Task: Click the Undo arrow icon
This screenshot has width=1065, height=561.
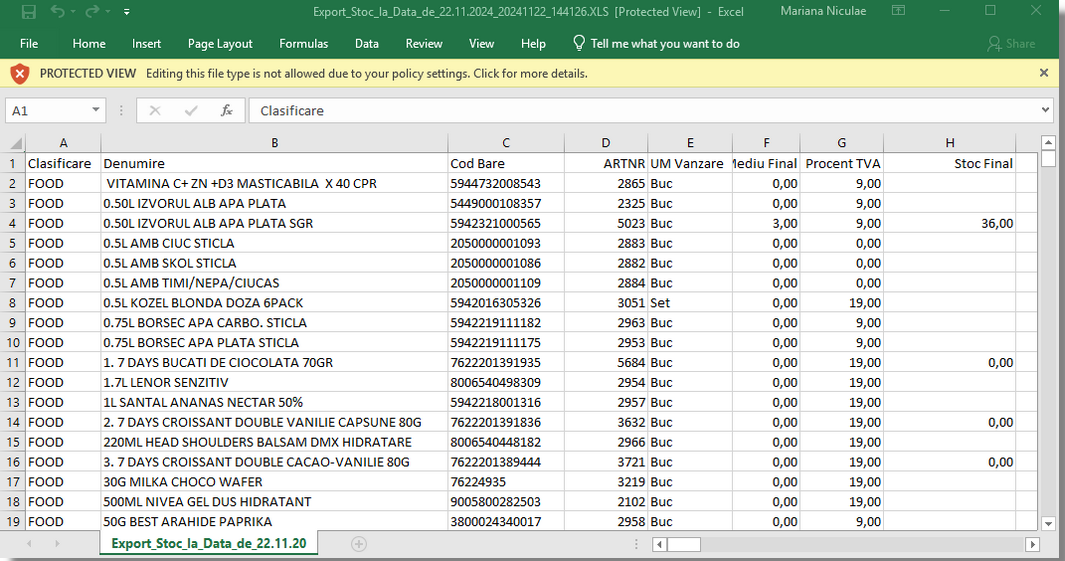Action: [58, 12]
